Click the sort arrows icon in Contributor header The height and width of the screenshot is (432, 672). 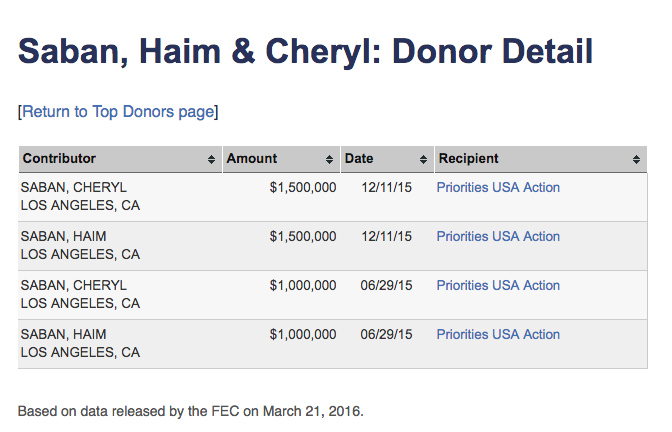click(211, 159)
